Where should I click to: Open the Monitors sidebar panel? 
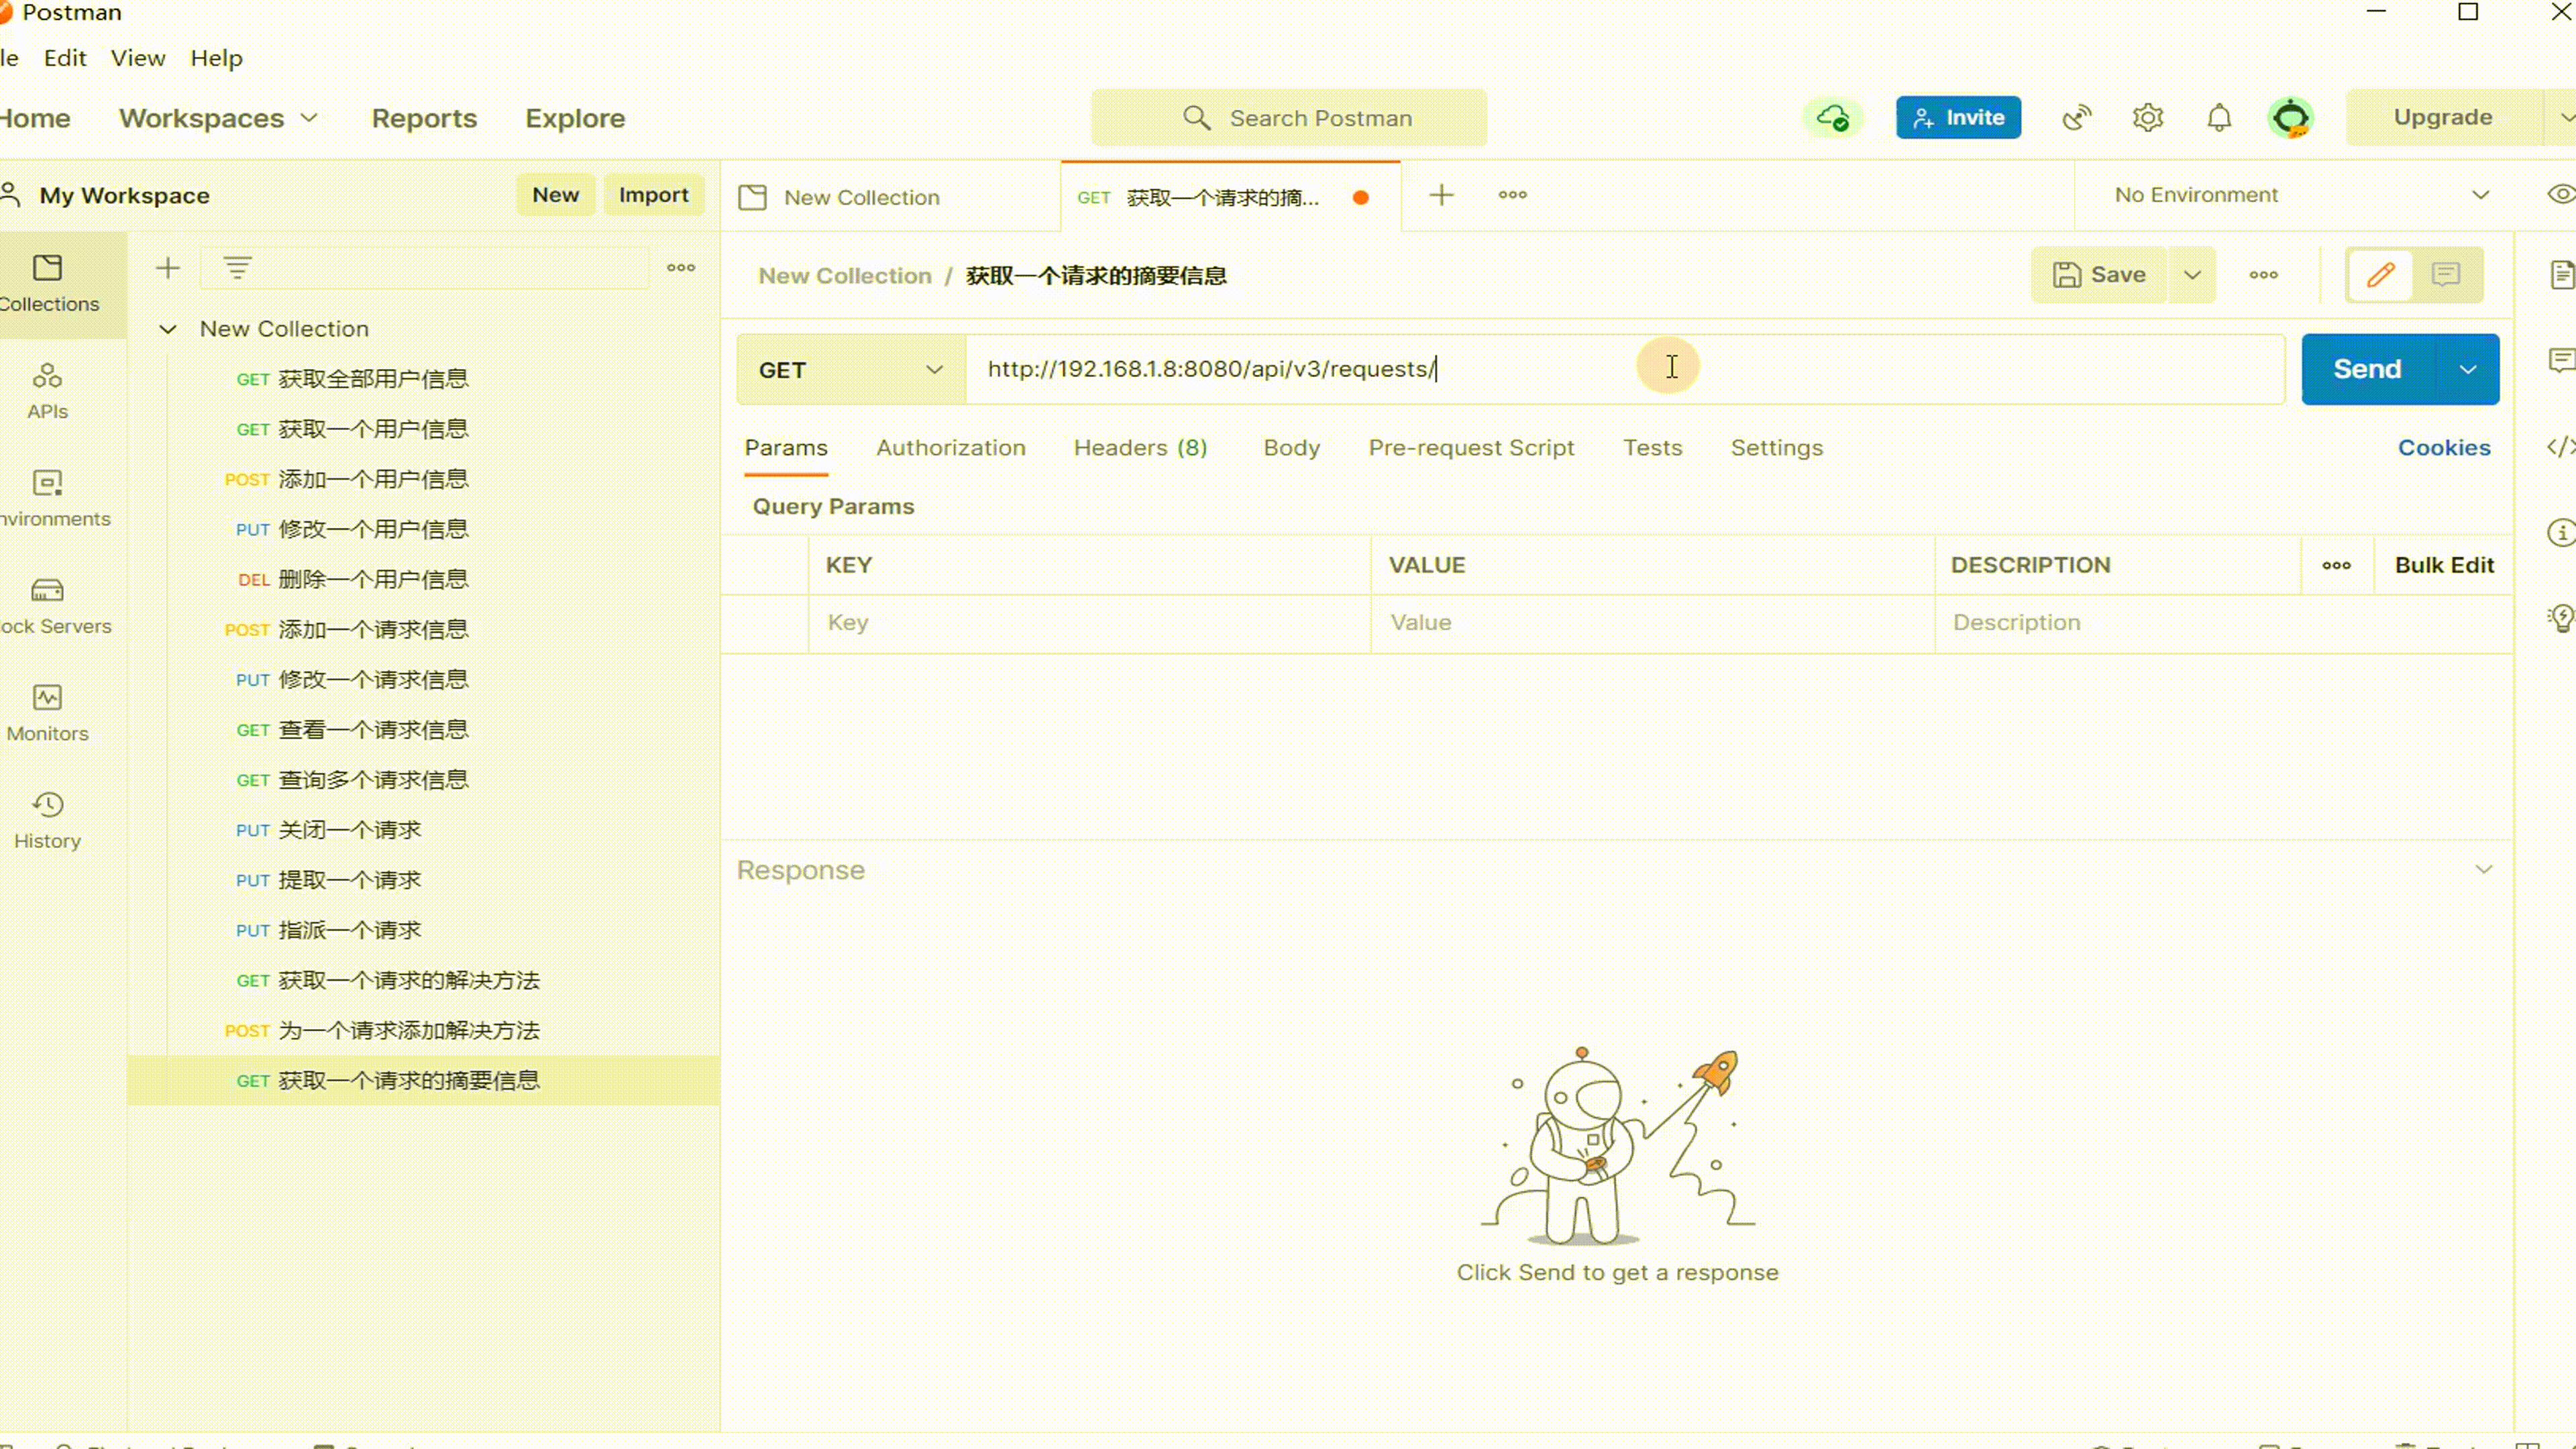[x=47, y=713]
